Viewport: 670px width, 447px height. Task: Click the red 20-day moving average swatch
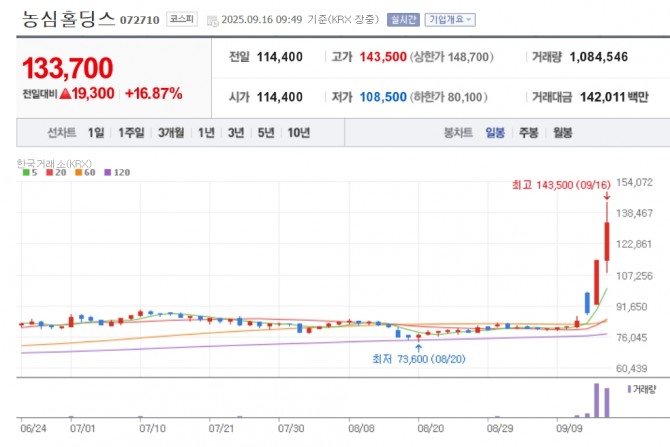tap(50, 172)
